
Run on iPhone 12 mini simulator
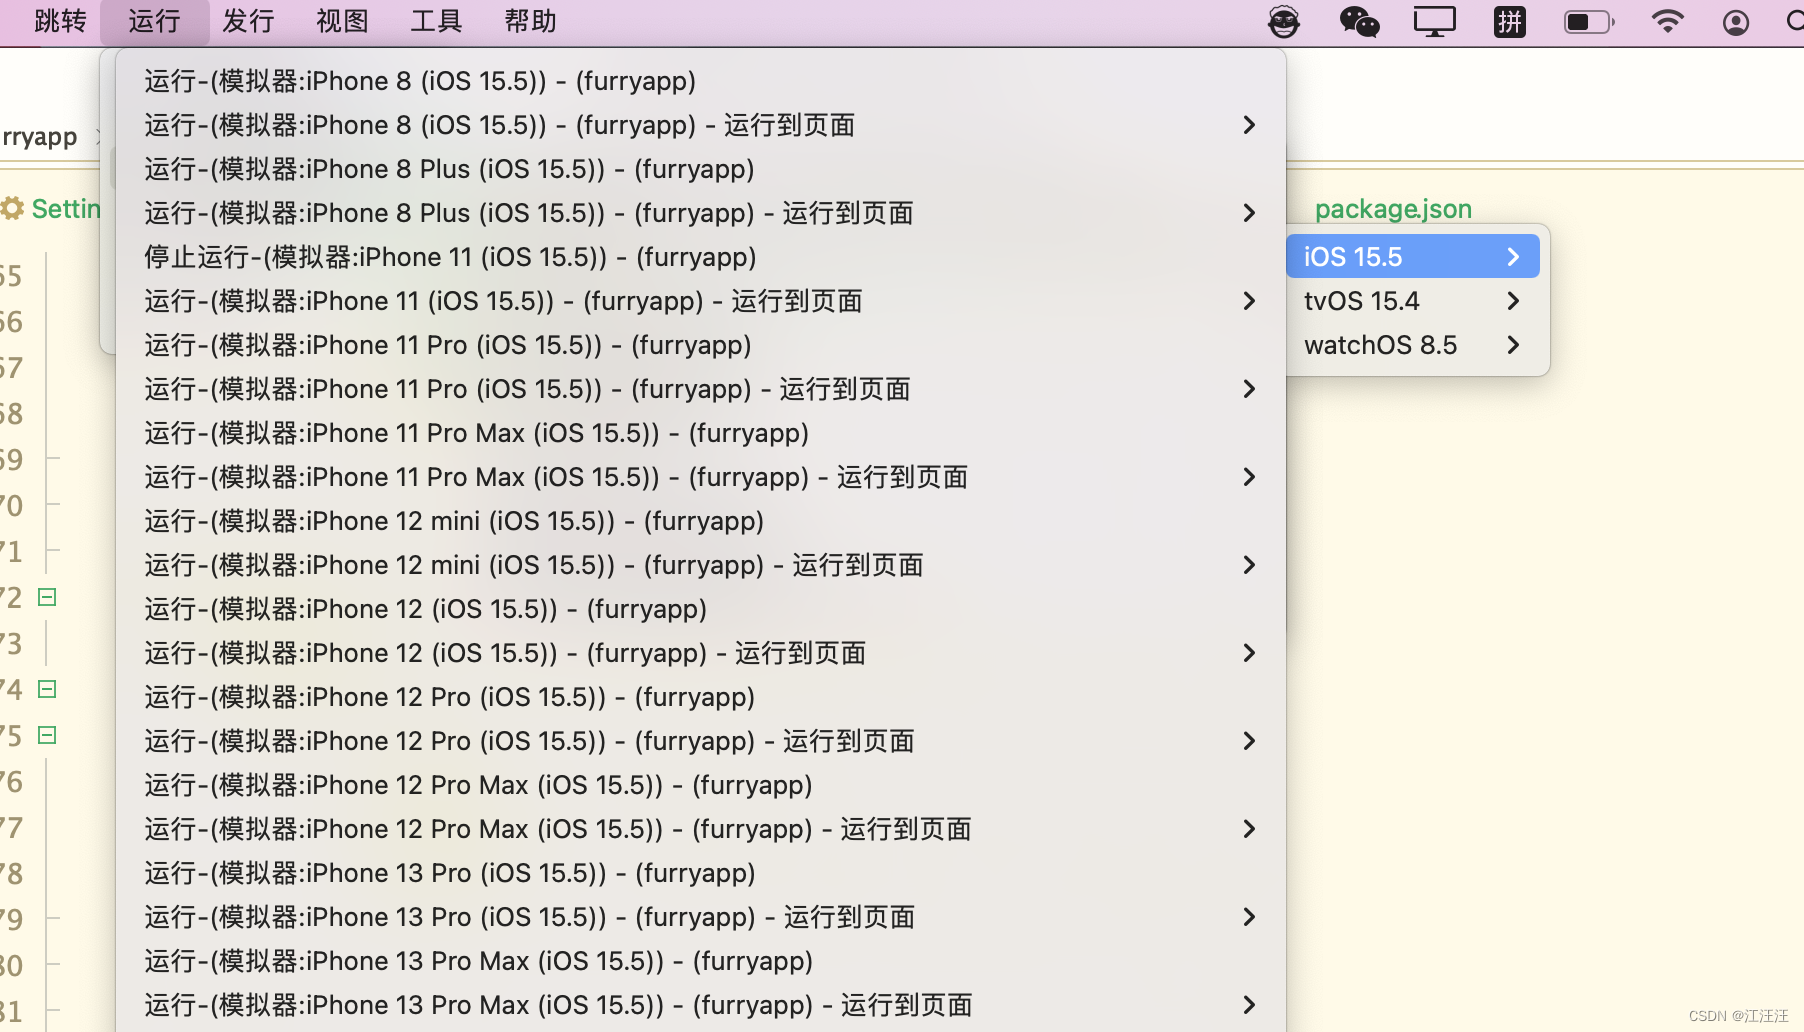pyautogui.click(x=700, y=521)
